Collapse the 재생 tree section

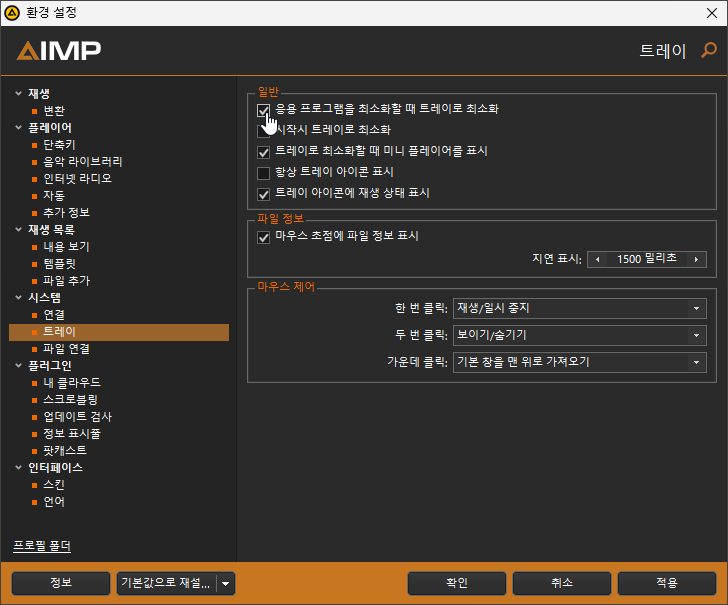pyautogui.click(x=19, y=93)
